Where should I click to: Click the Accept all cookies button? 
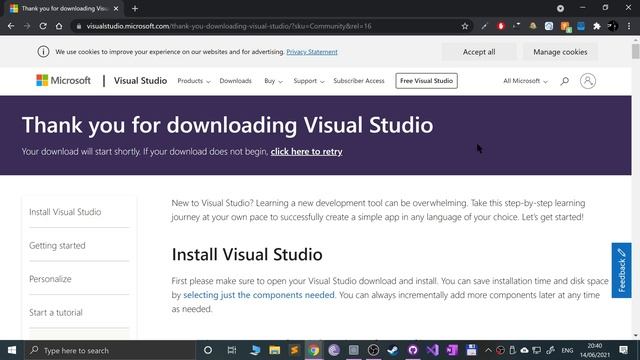[479, 52]
